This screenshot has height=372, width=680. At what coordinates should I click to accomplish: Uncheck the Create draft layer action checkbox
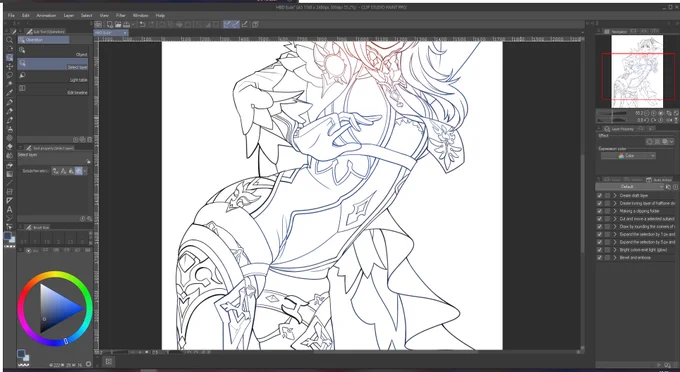coord(599,196)
